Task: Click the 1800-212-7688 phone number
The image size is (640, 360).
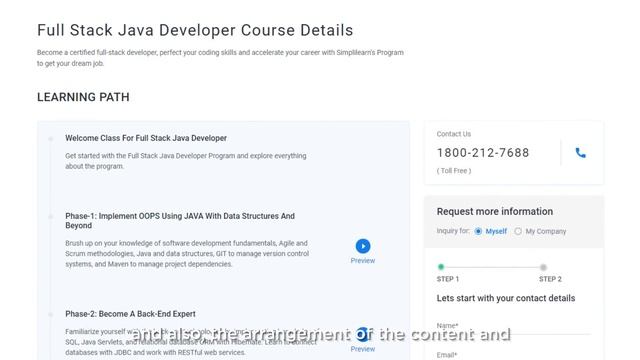Action: pyautogui.click(x=483, y=153)
